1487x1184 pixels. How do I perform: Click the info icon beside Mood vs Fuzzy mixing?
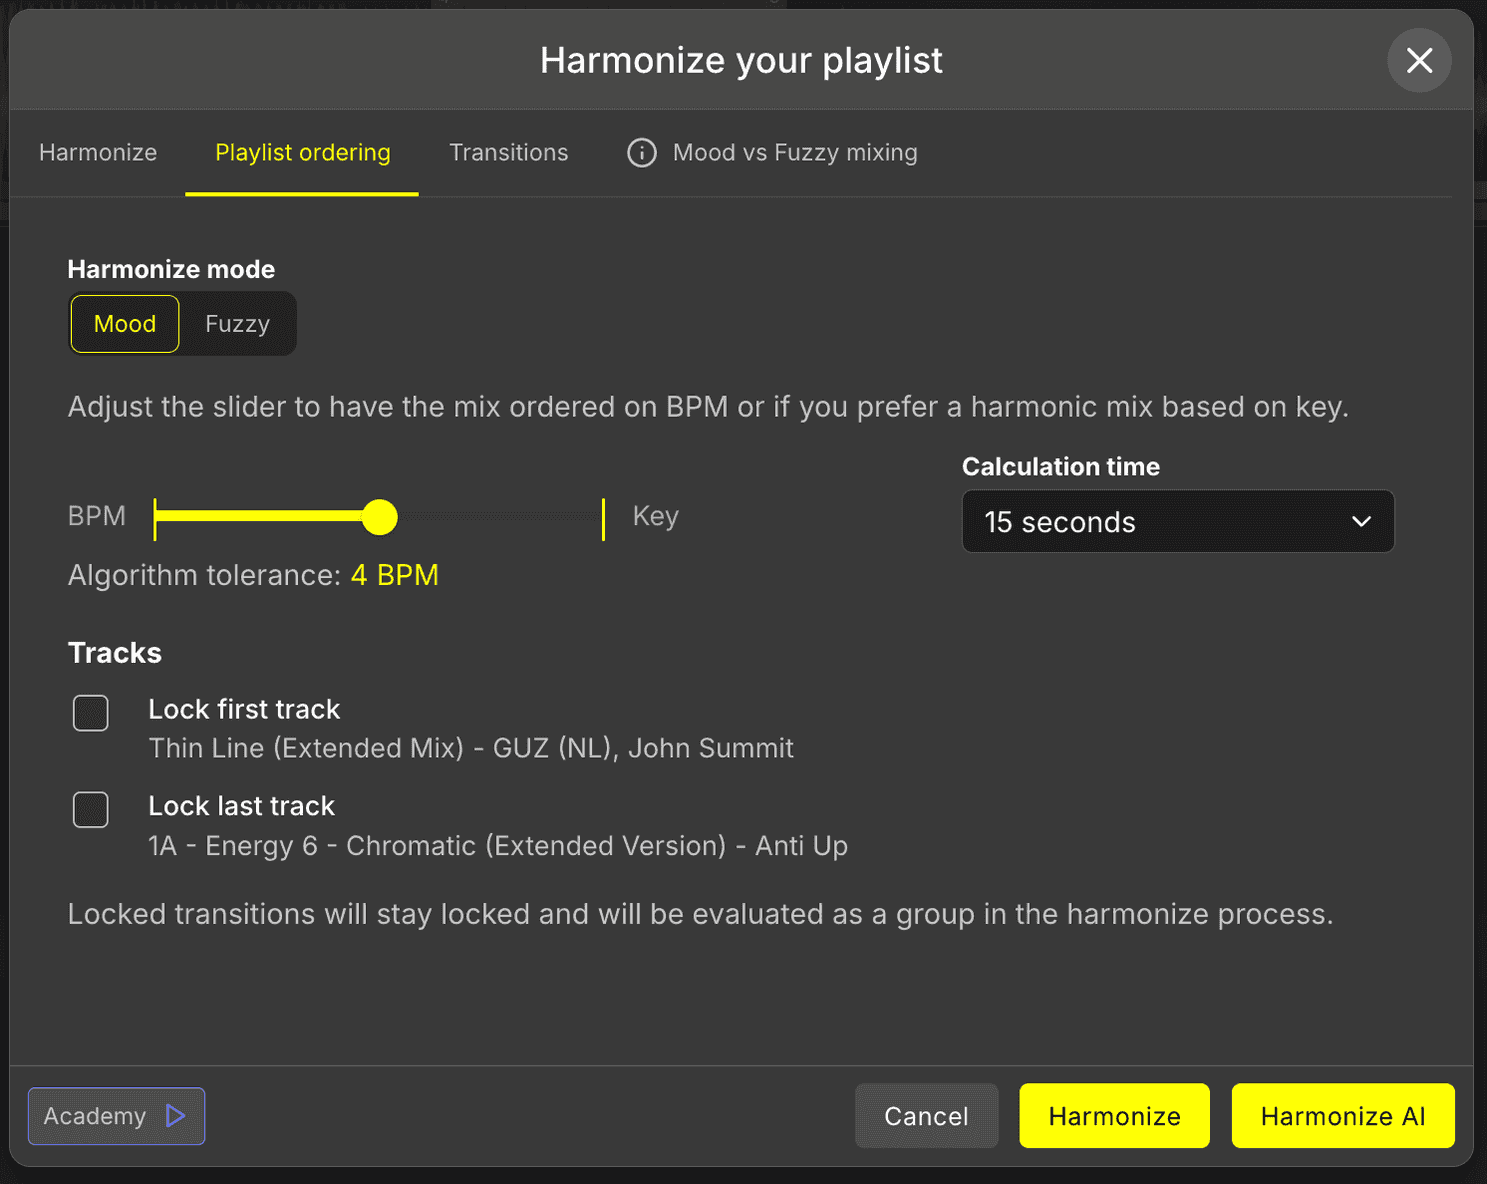click(641, 152)
